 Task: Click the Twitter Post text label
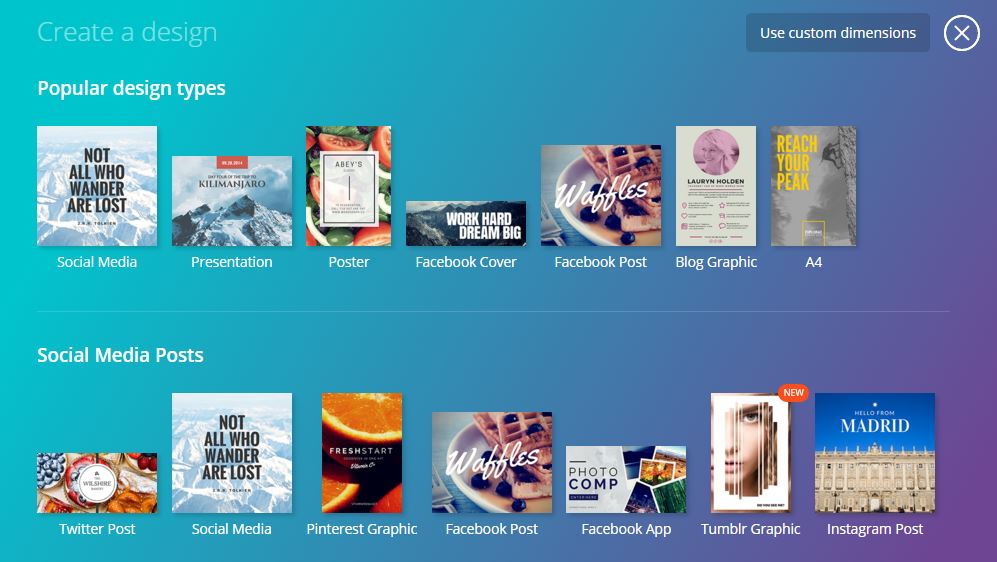(x=97, y=529)
